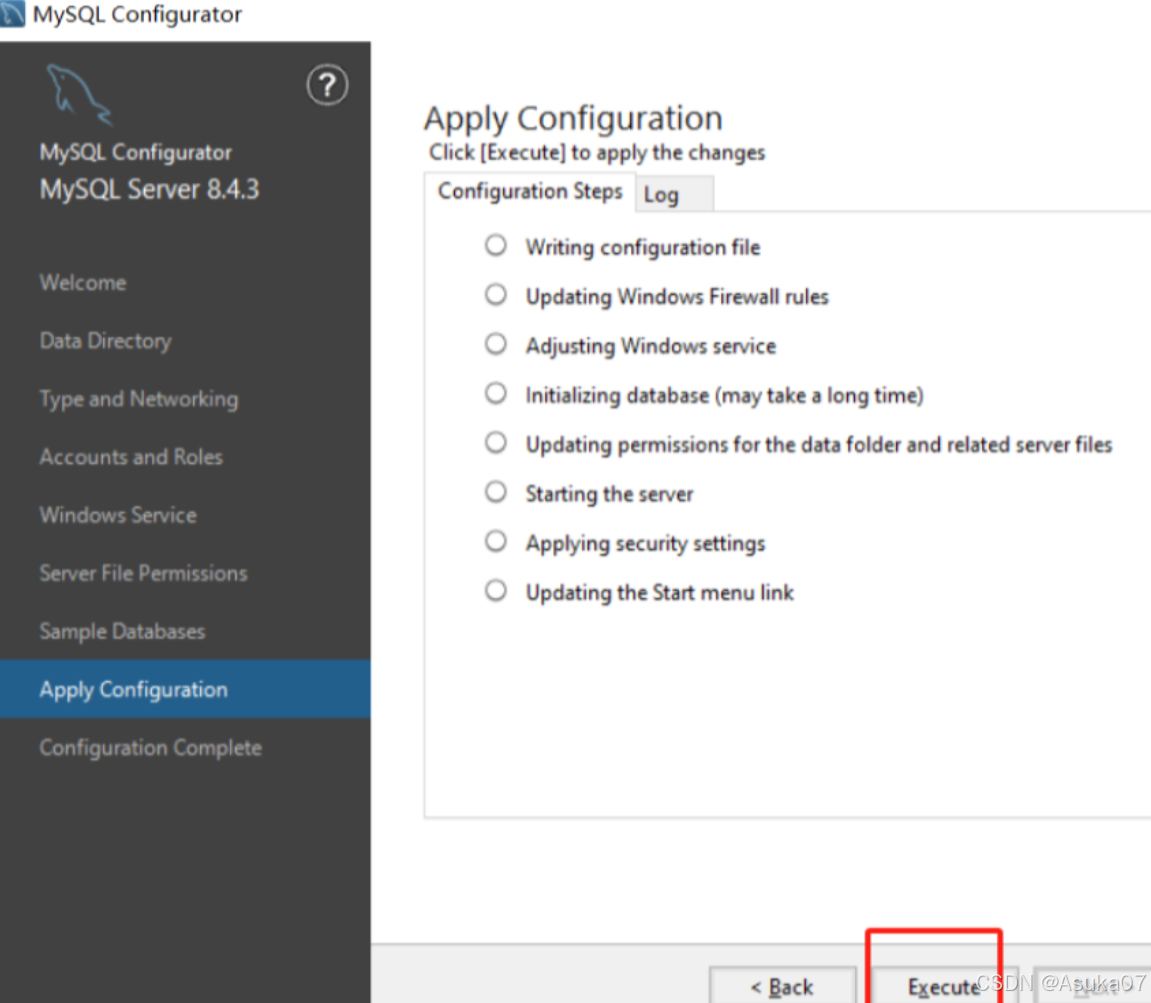
Task: Go back with the Back button
Action: 783,985
